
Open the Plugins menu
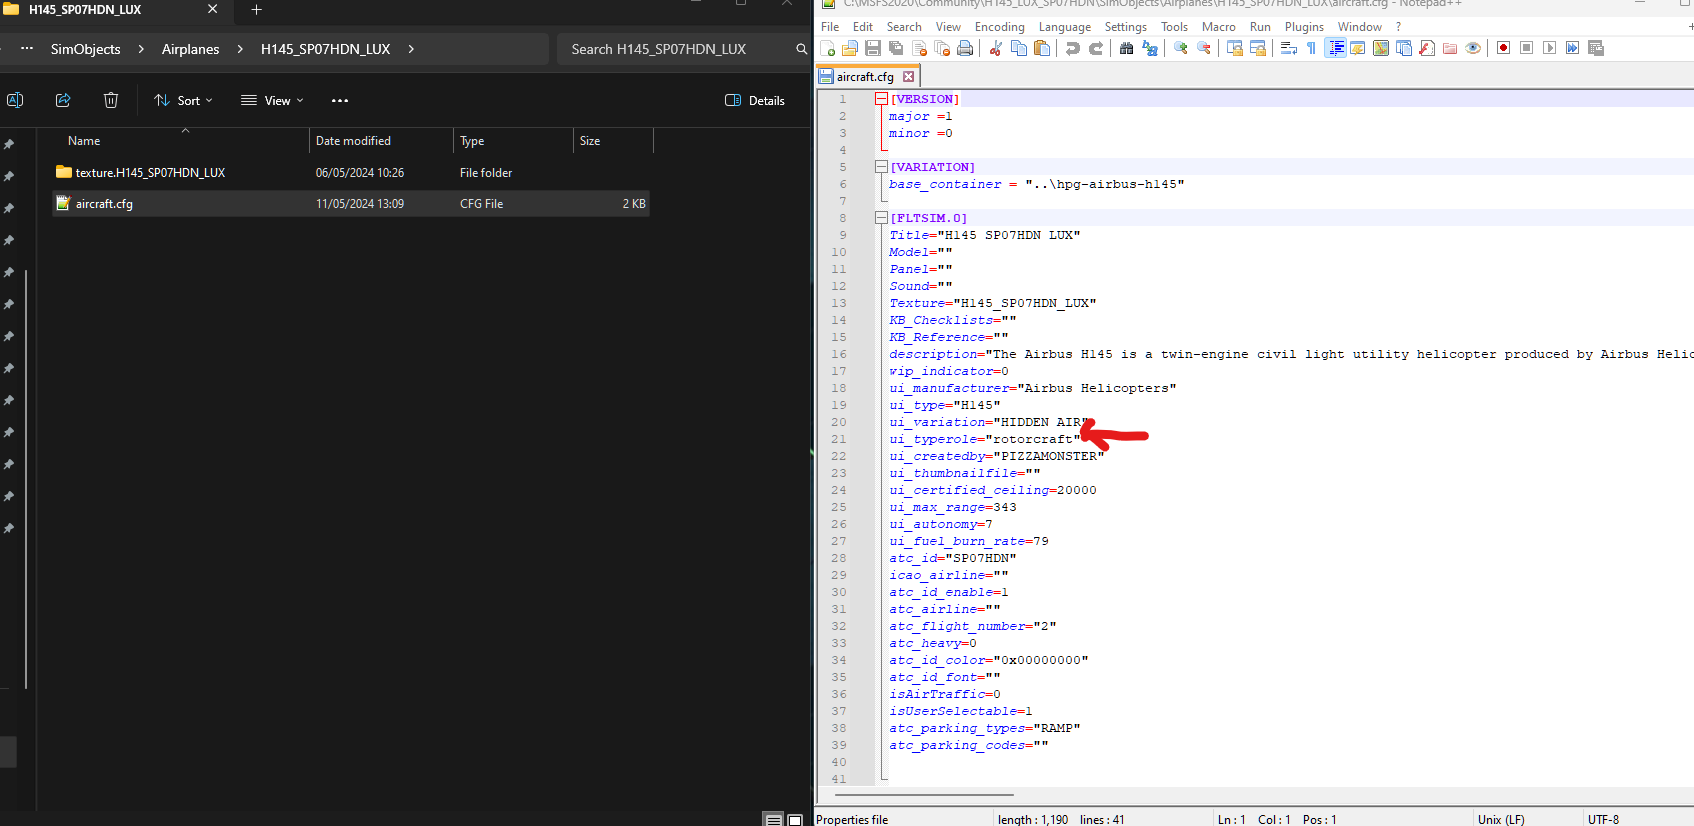1304,27
